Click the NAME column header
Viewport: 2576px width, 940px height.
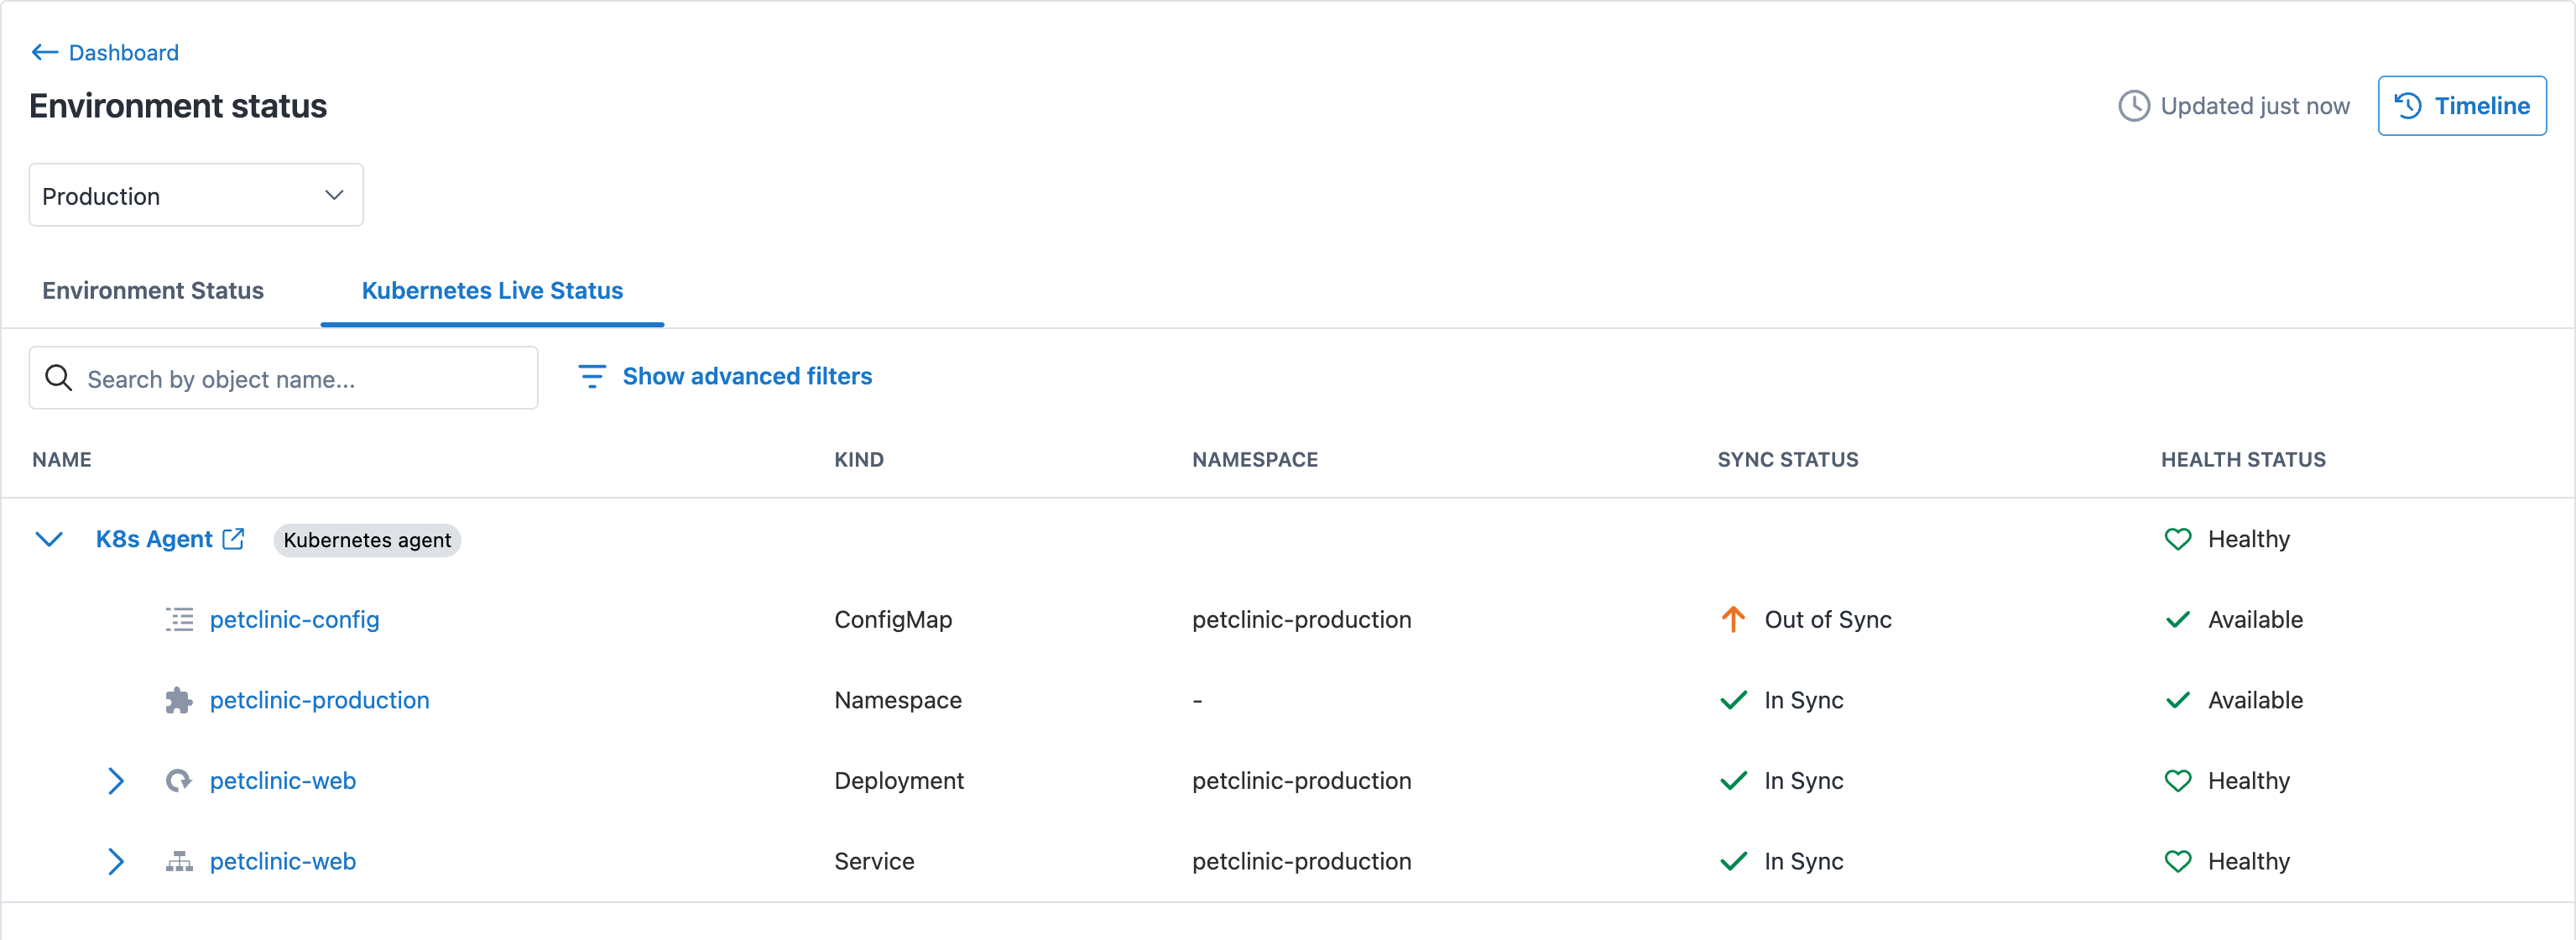click(x=62, y=460)
